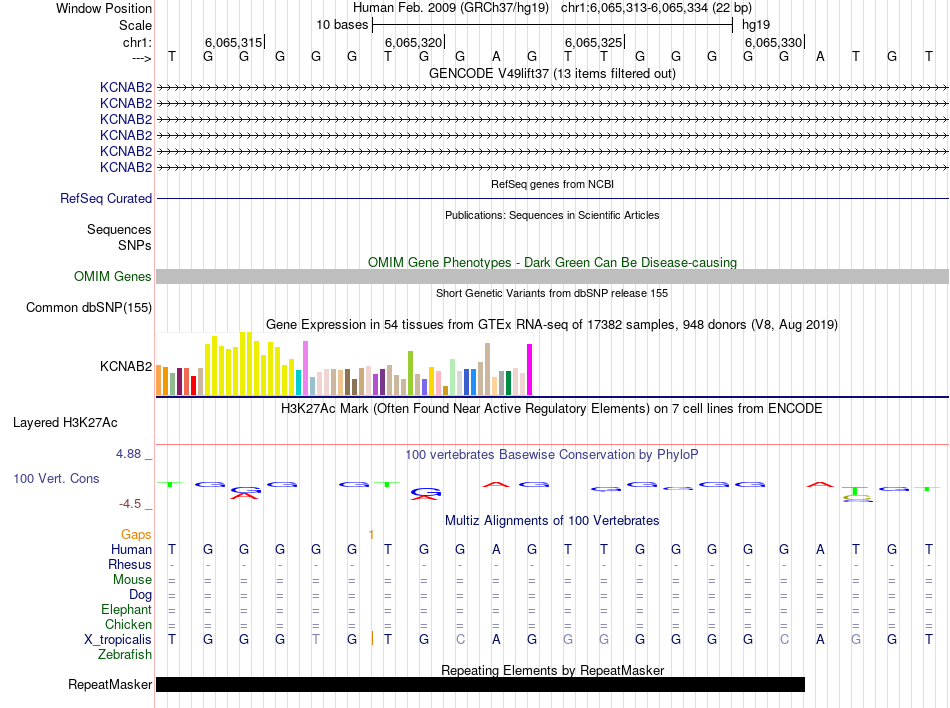950x708 pixels.
Task: Click the RefSeq Curated track label
Action: click(106, 199)
